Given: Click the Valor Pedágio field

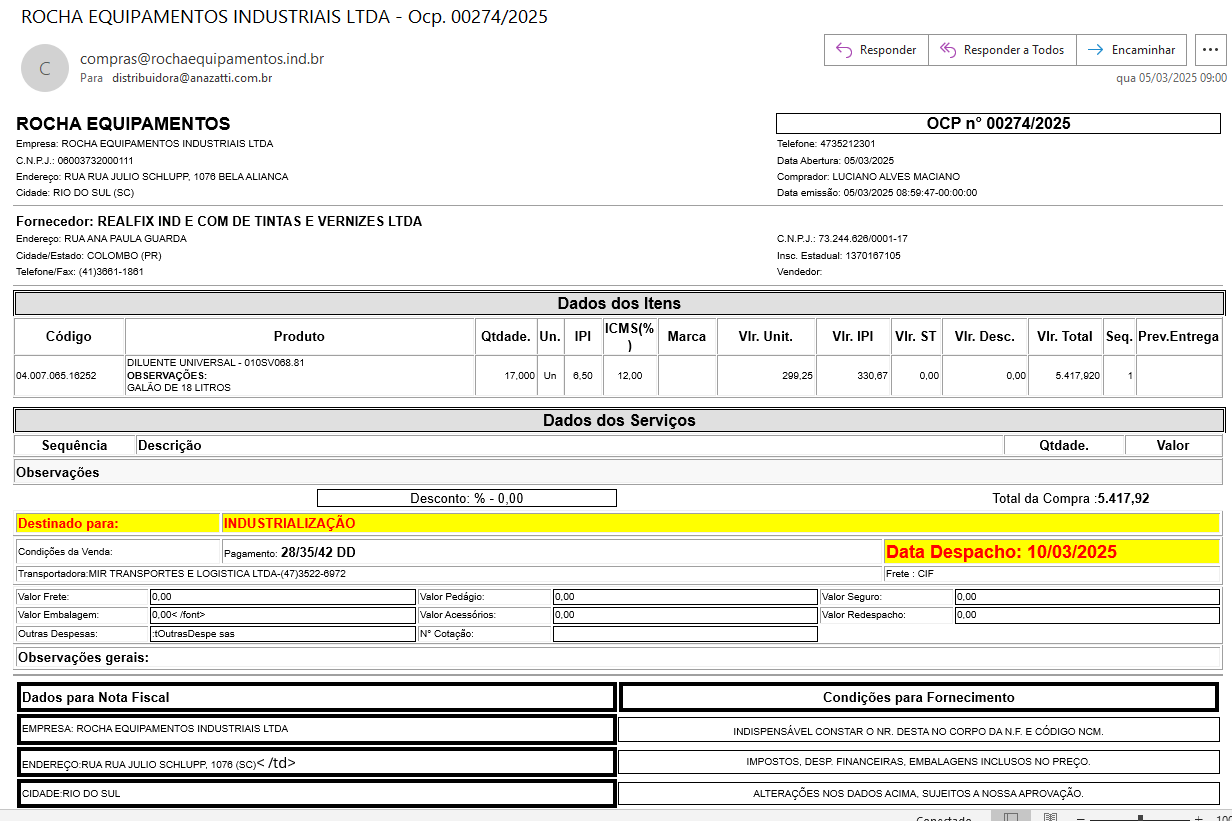Looking at the screenshot, I should (685, 597).
